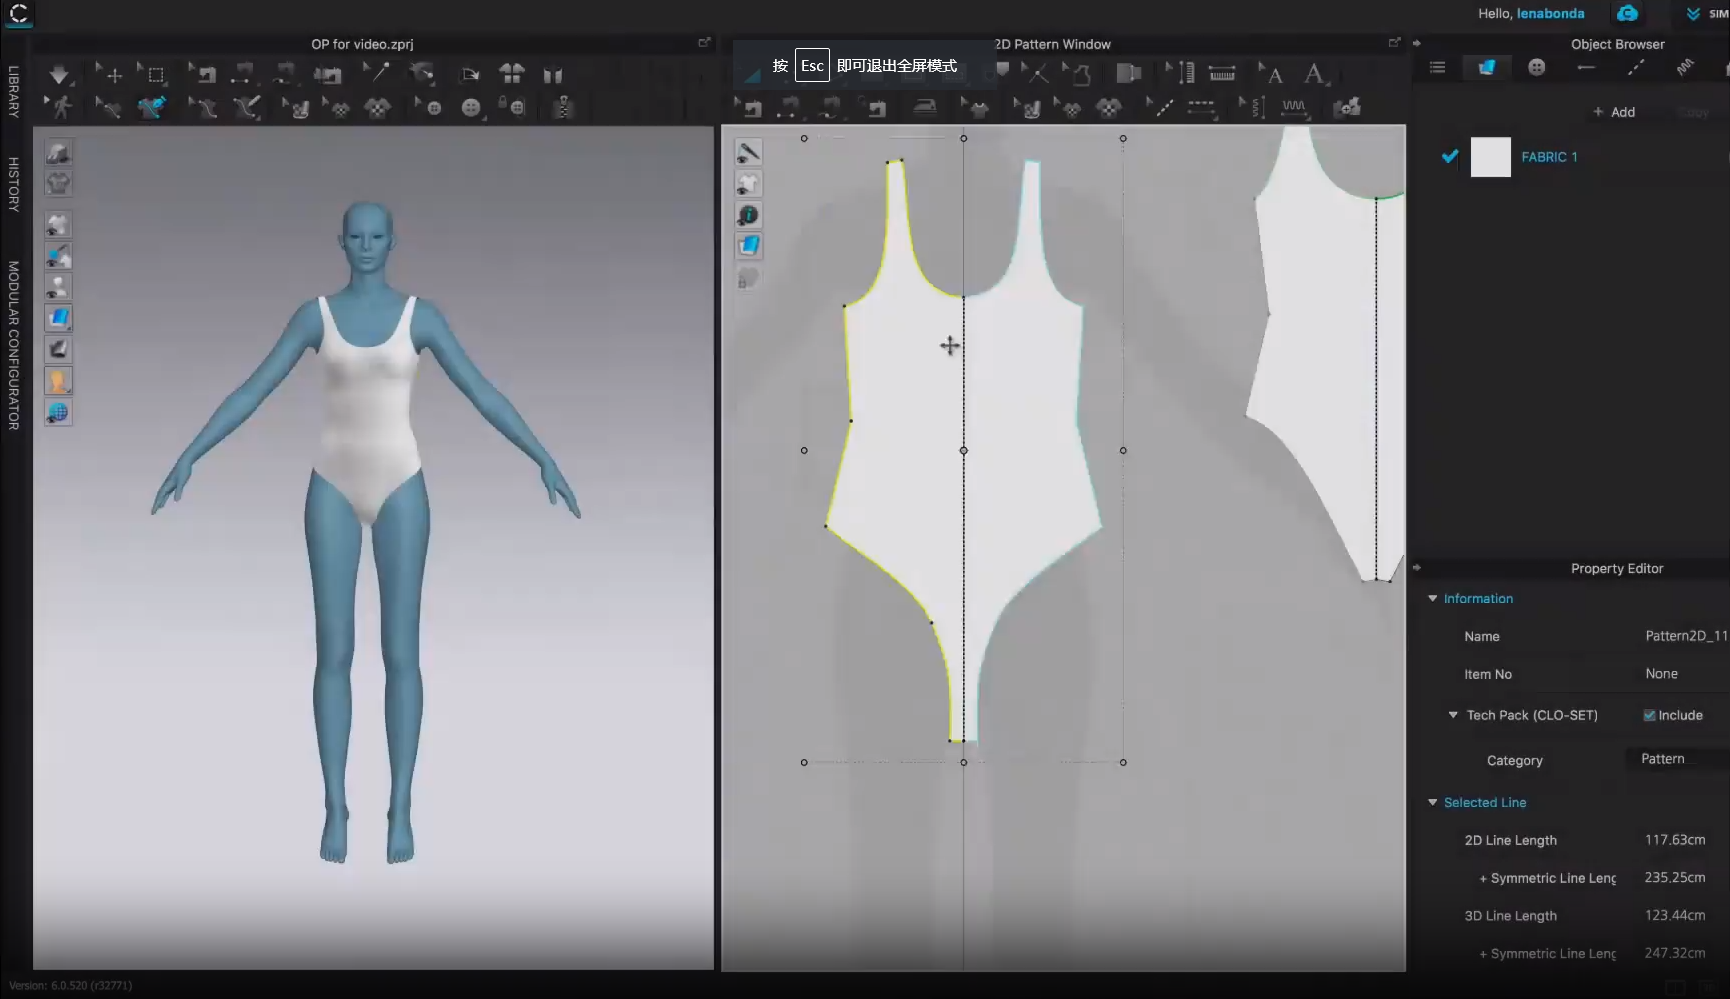Click the Add graphic/folder plus icon in 2D toolbar
Viewport: 1730px width, 999px height.
[1347, 107]
